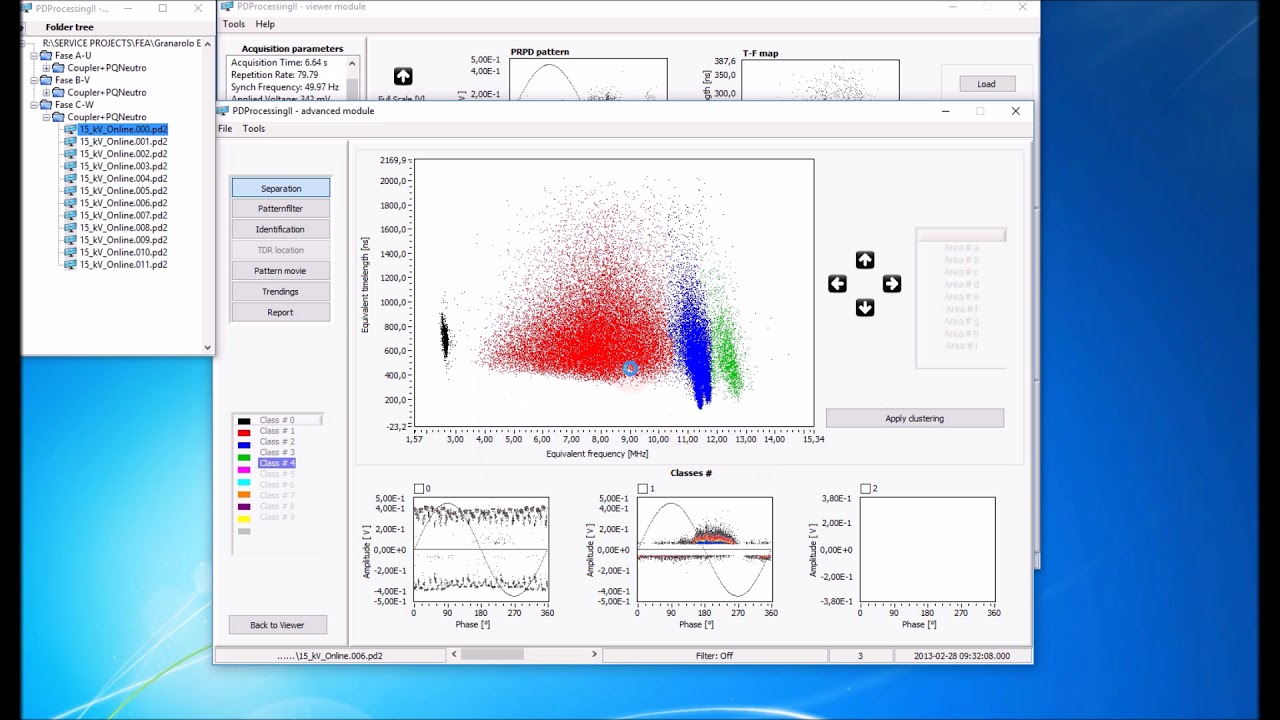
Task: Select black Class # 0 color swatch
Action: pyautogui.click(x=244, y=421)
